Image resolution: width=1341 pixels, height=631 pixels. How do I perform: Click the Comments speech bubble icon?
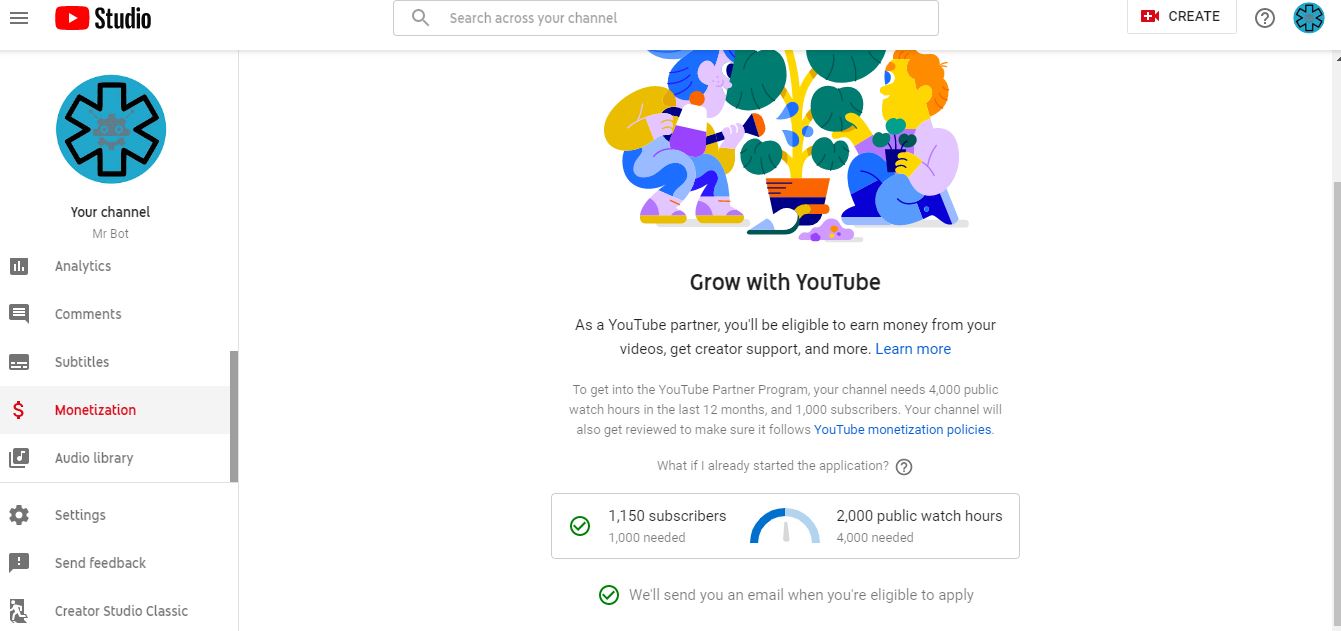(19, 314)
